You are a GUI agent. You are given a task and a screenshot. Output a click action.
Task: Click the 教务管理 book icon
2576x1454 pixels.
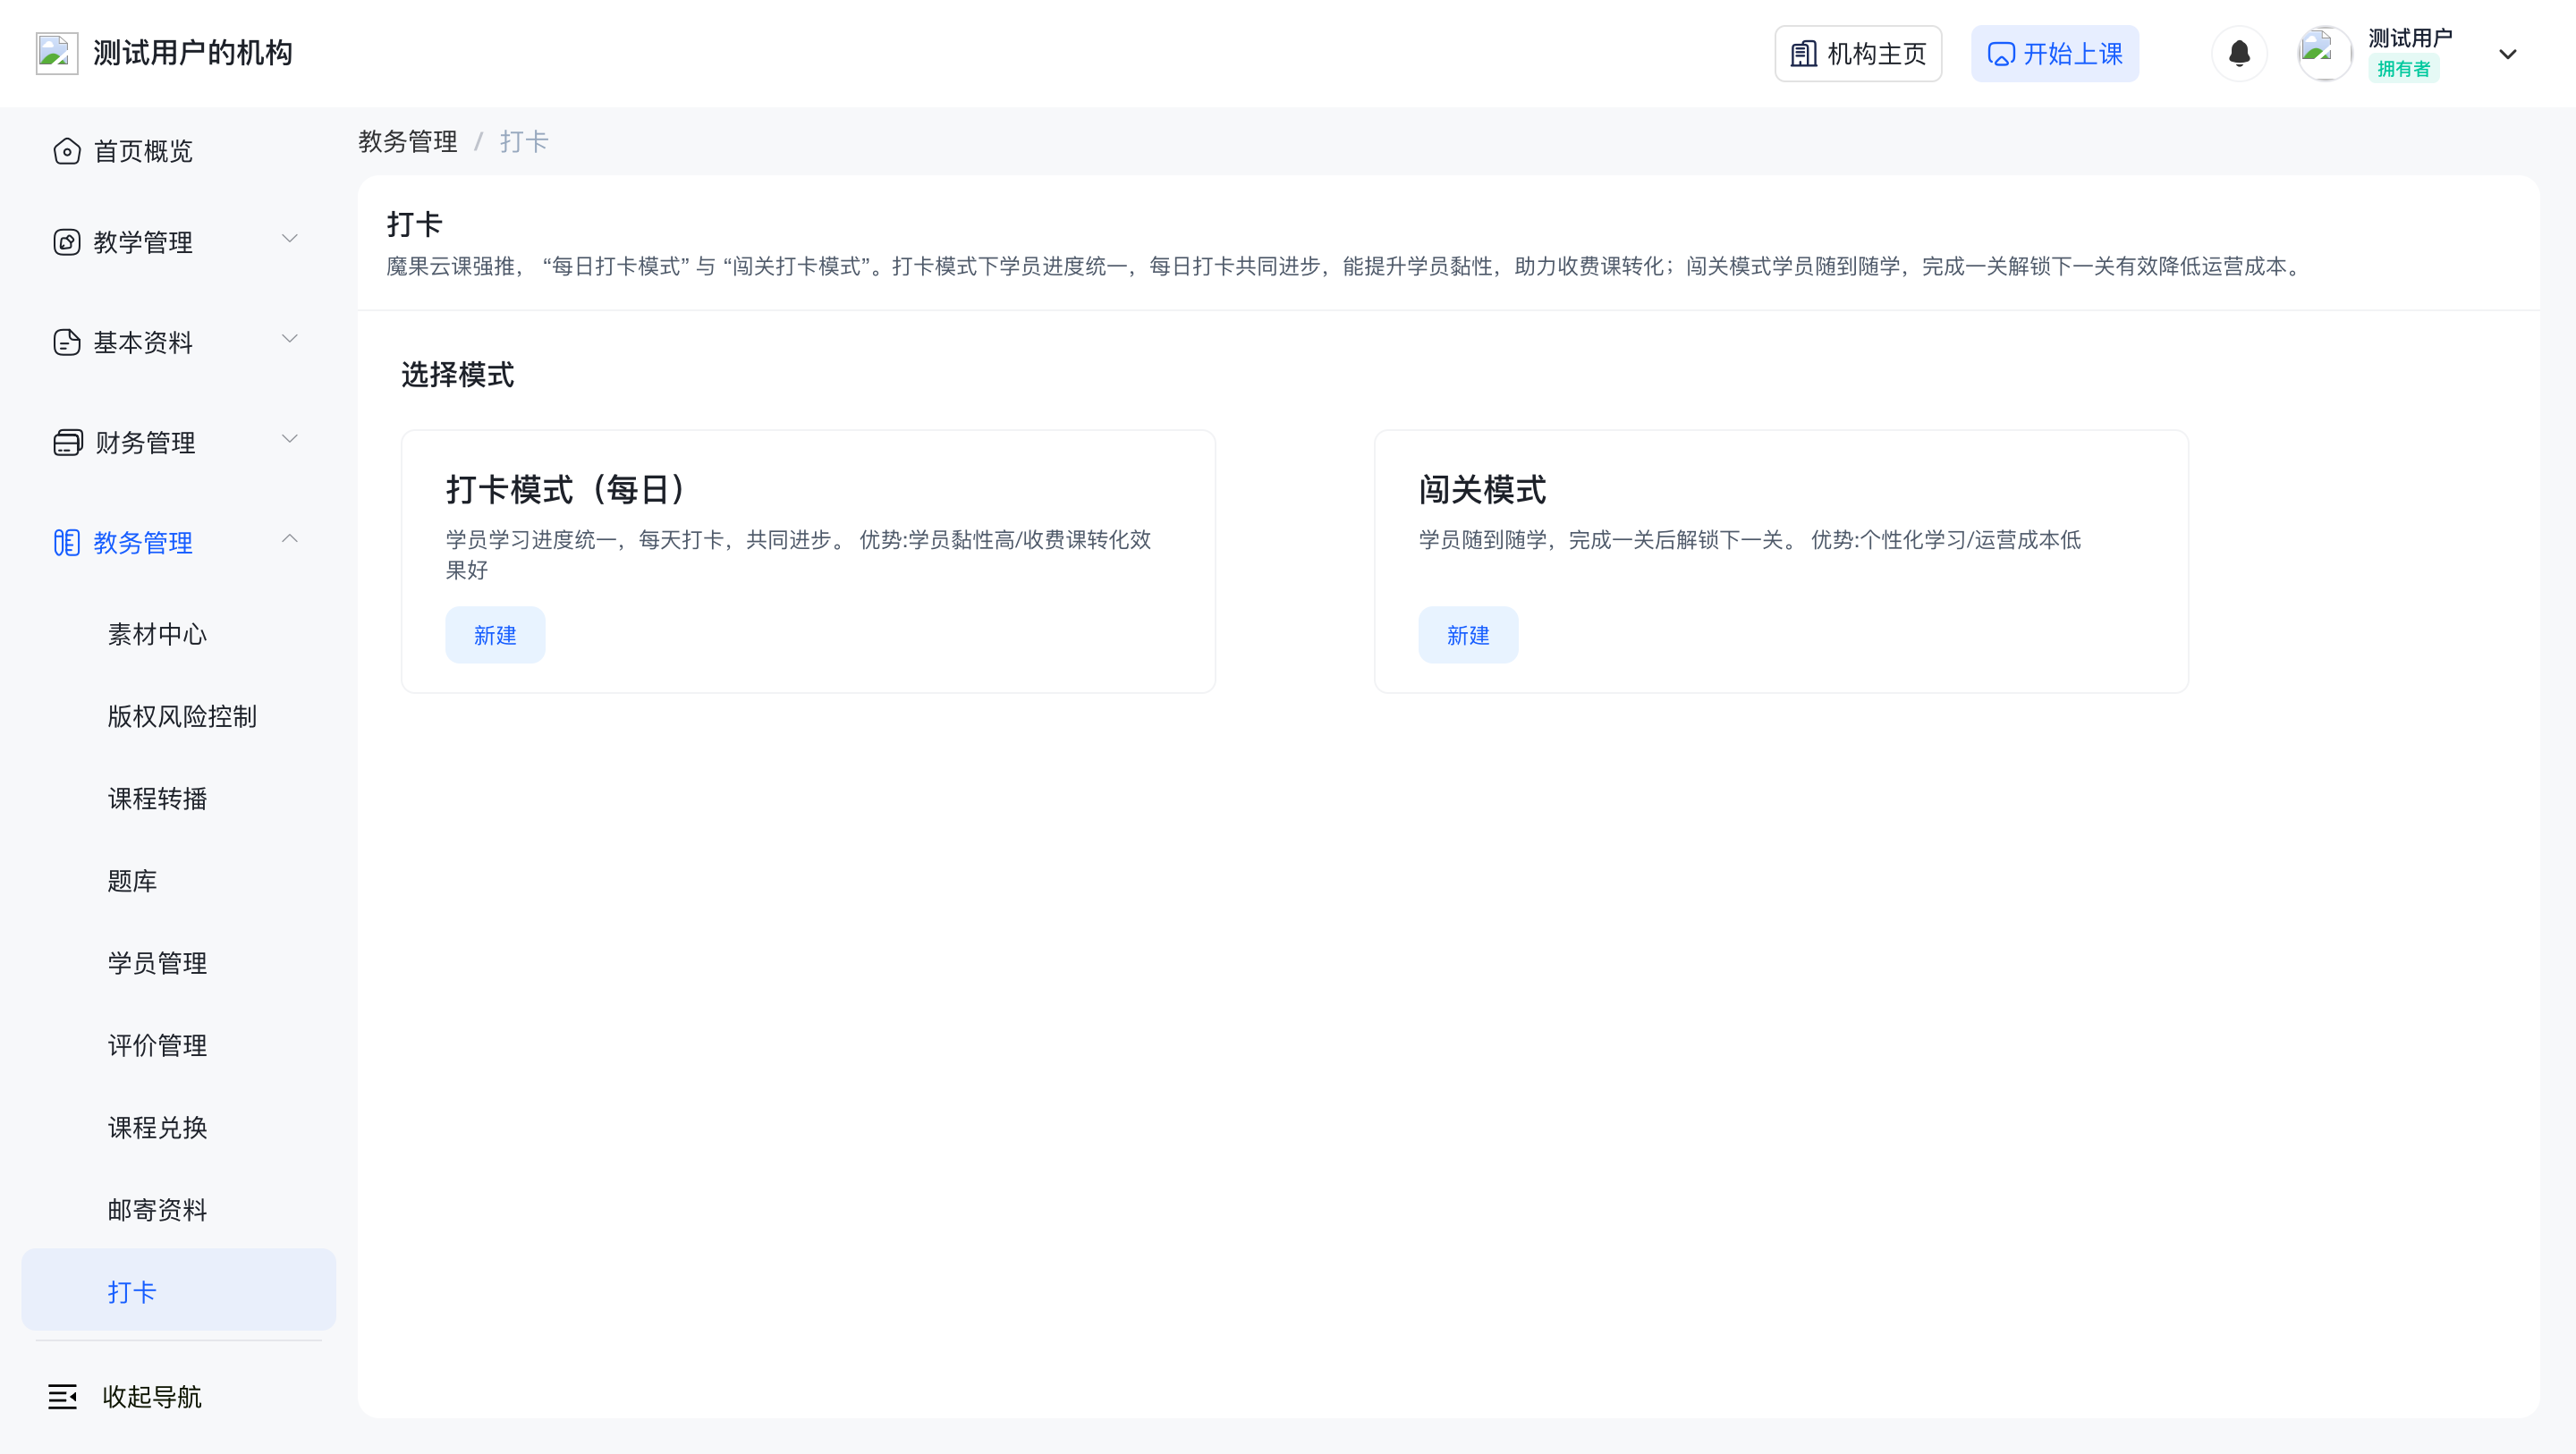(x=67, y=542)
